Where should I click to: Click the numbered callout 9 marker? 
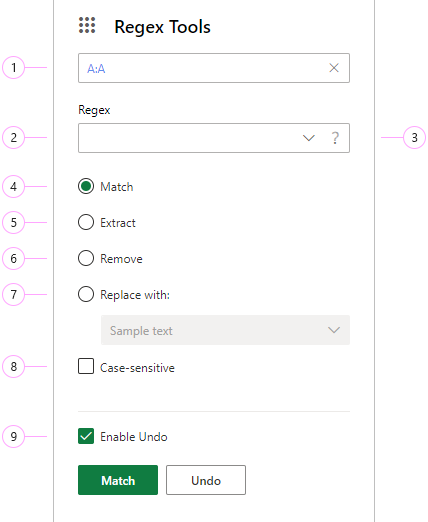coord(14,436)
